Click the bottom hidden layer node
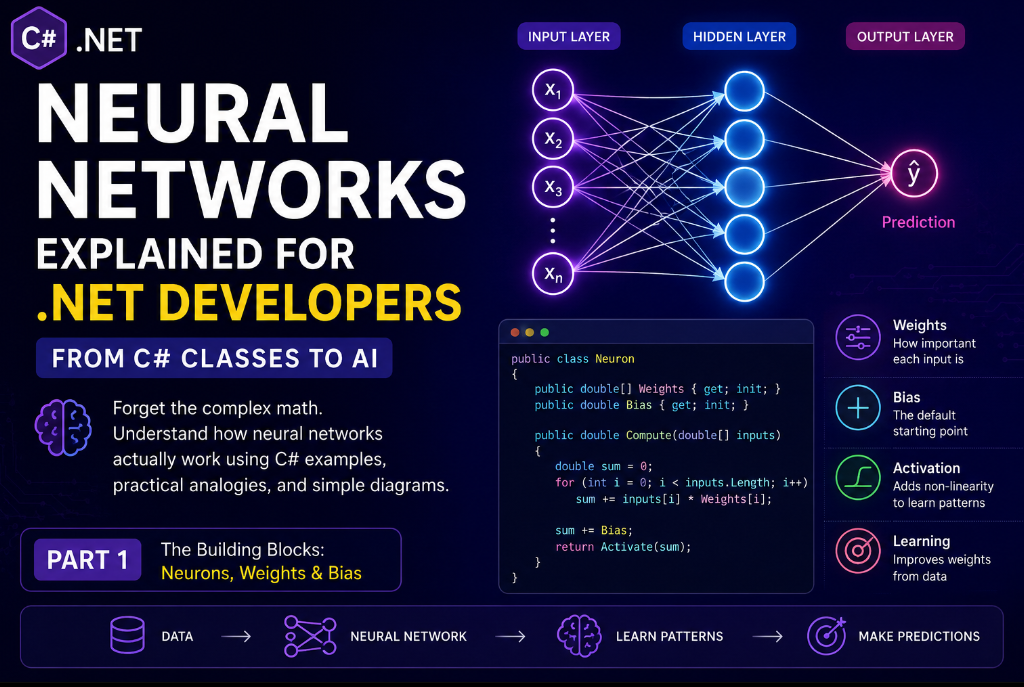 coord(744,282)
